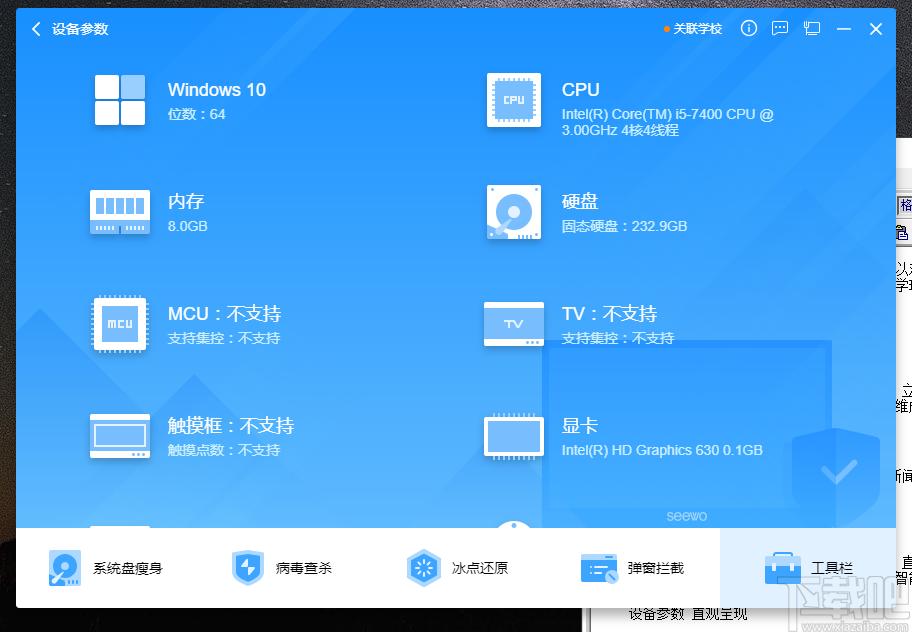Click the 关联学校 link

tap(697, 29)
